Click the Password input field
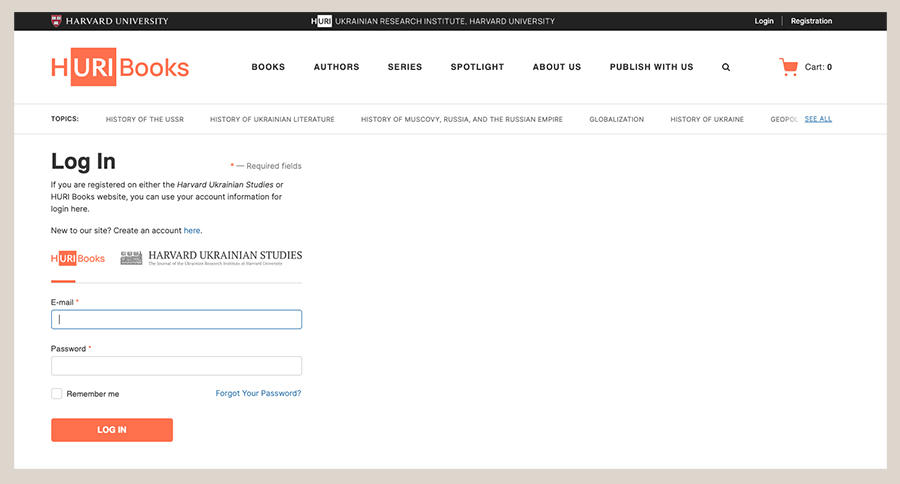The image size is (900, 484). [x=176, y=366]
